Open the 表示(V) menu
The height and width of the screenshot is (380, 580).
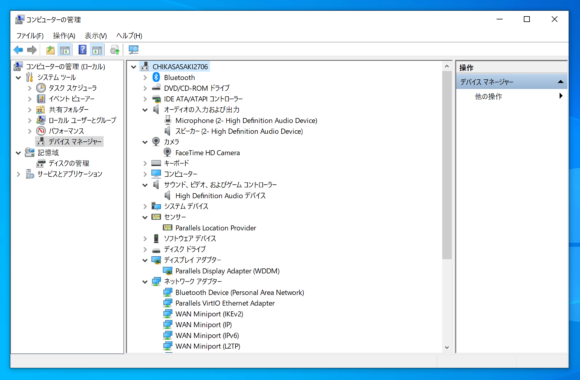96,36
